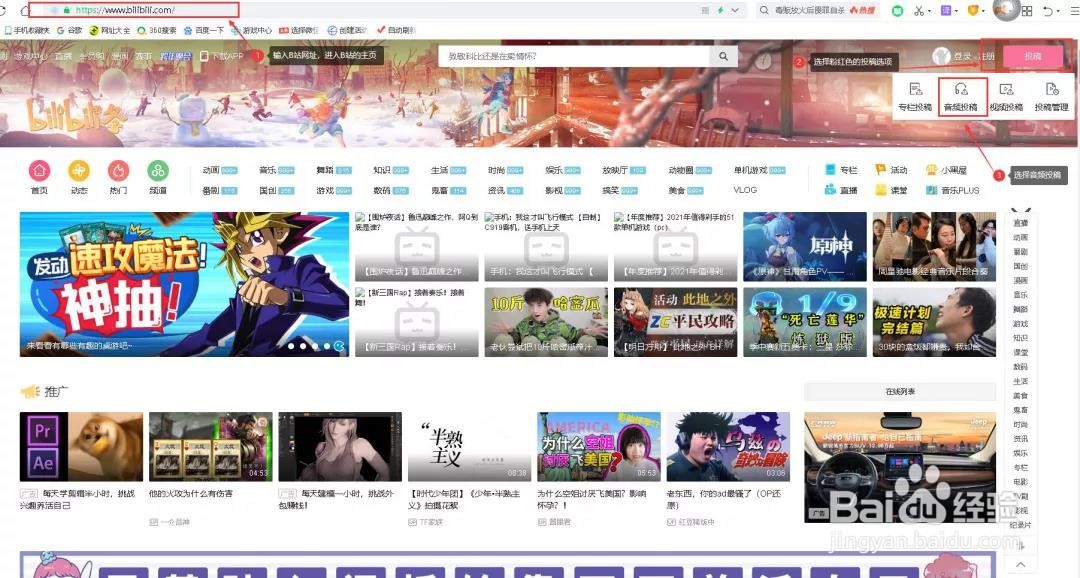Open the 热门 trending icon
This screenshot has height=578, width=1080.
(118, 170)
